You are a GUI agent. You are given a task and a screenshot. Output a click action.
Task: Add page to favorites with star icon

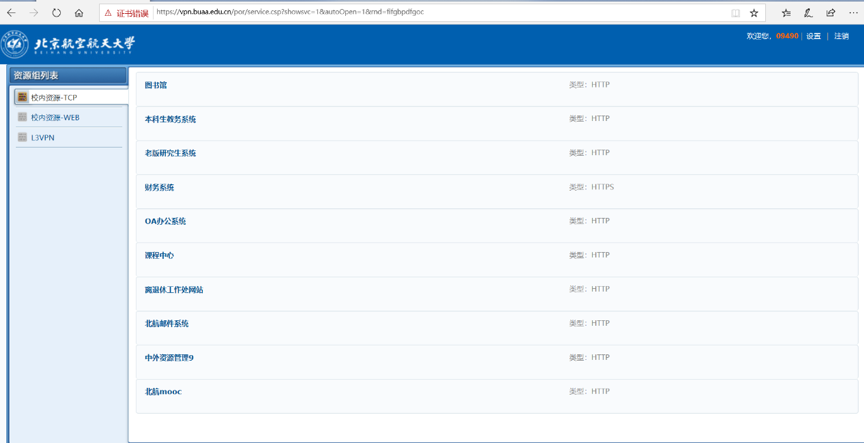pos(754,13)
